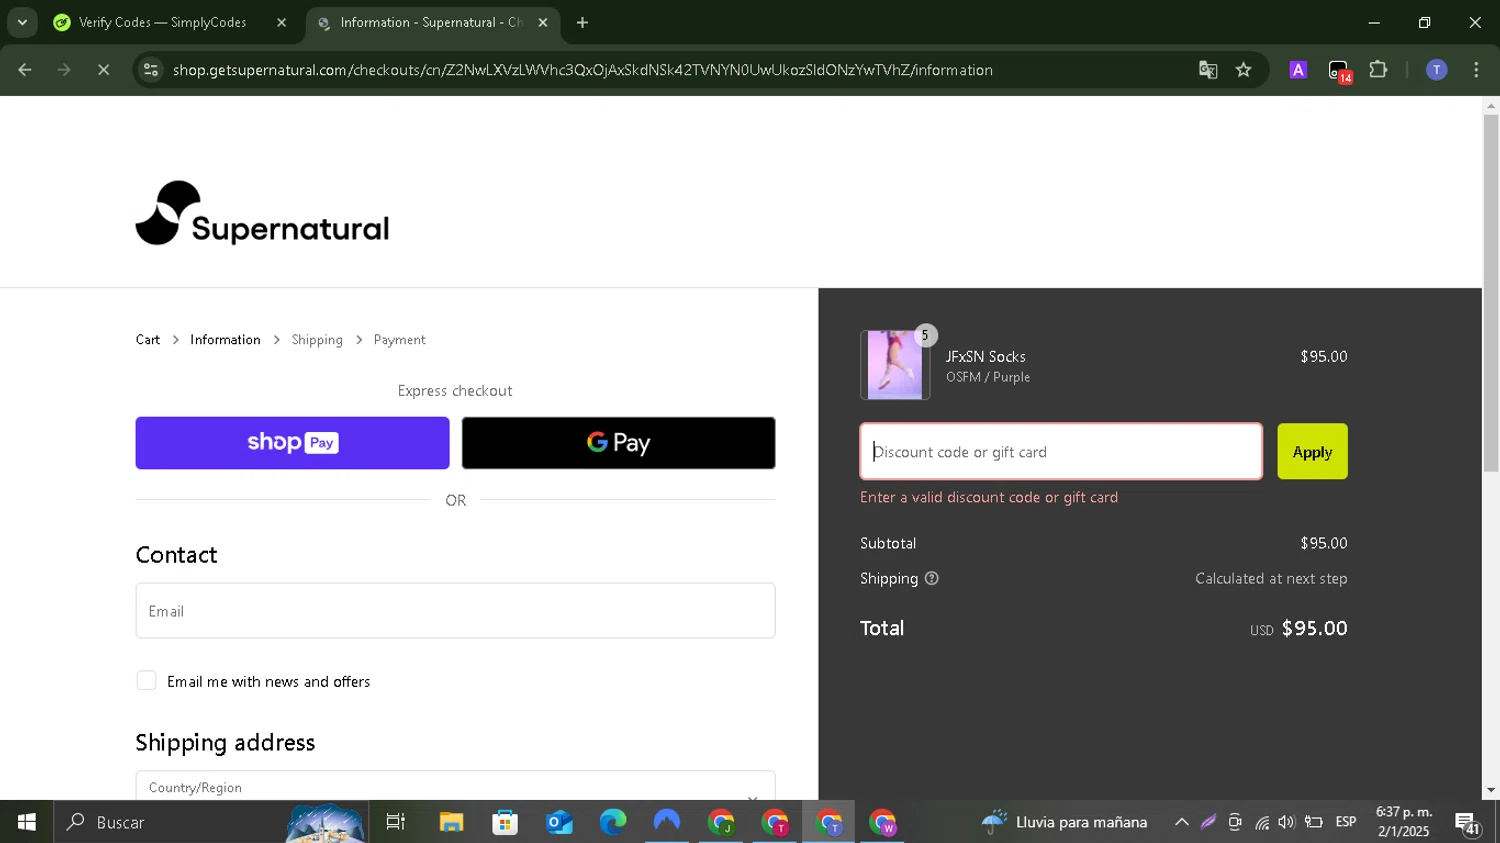Viewport: 1500px width, 843px height.
Task: Apply the discount code
Action: pyautogui.click(x=1312, y=451)
